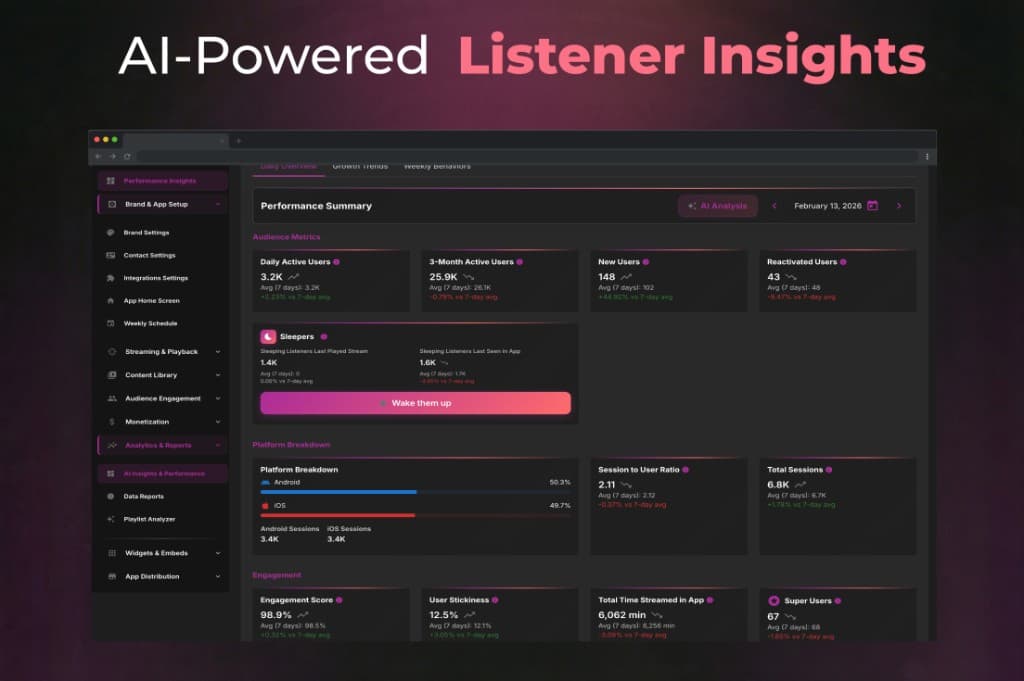The height and width of the screenshot is (681, 1024).
Task: Click the browser address bar
Action: pyautogui.click(x=527, y=157)
